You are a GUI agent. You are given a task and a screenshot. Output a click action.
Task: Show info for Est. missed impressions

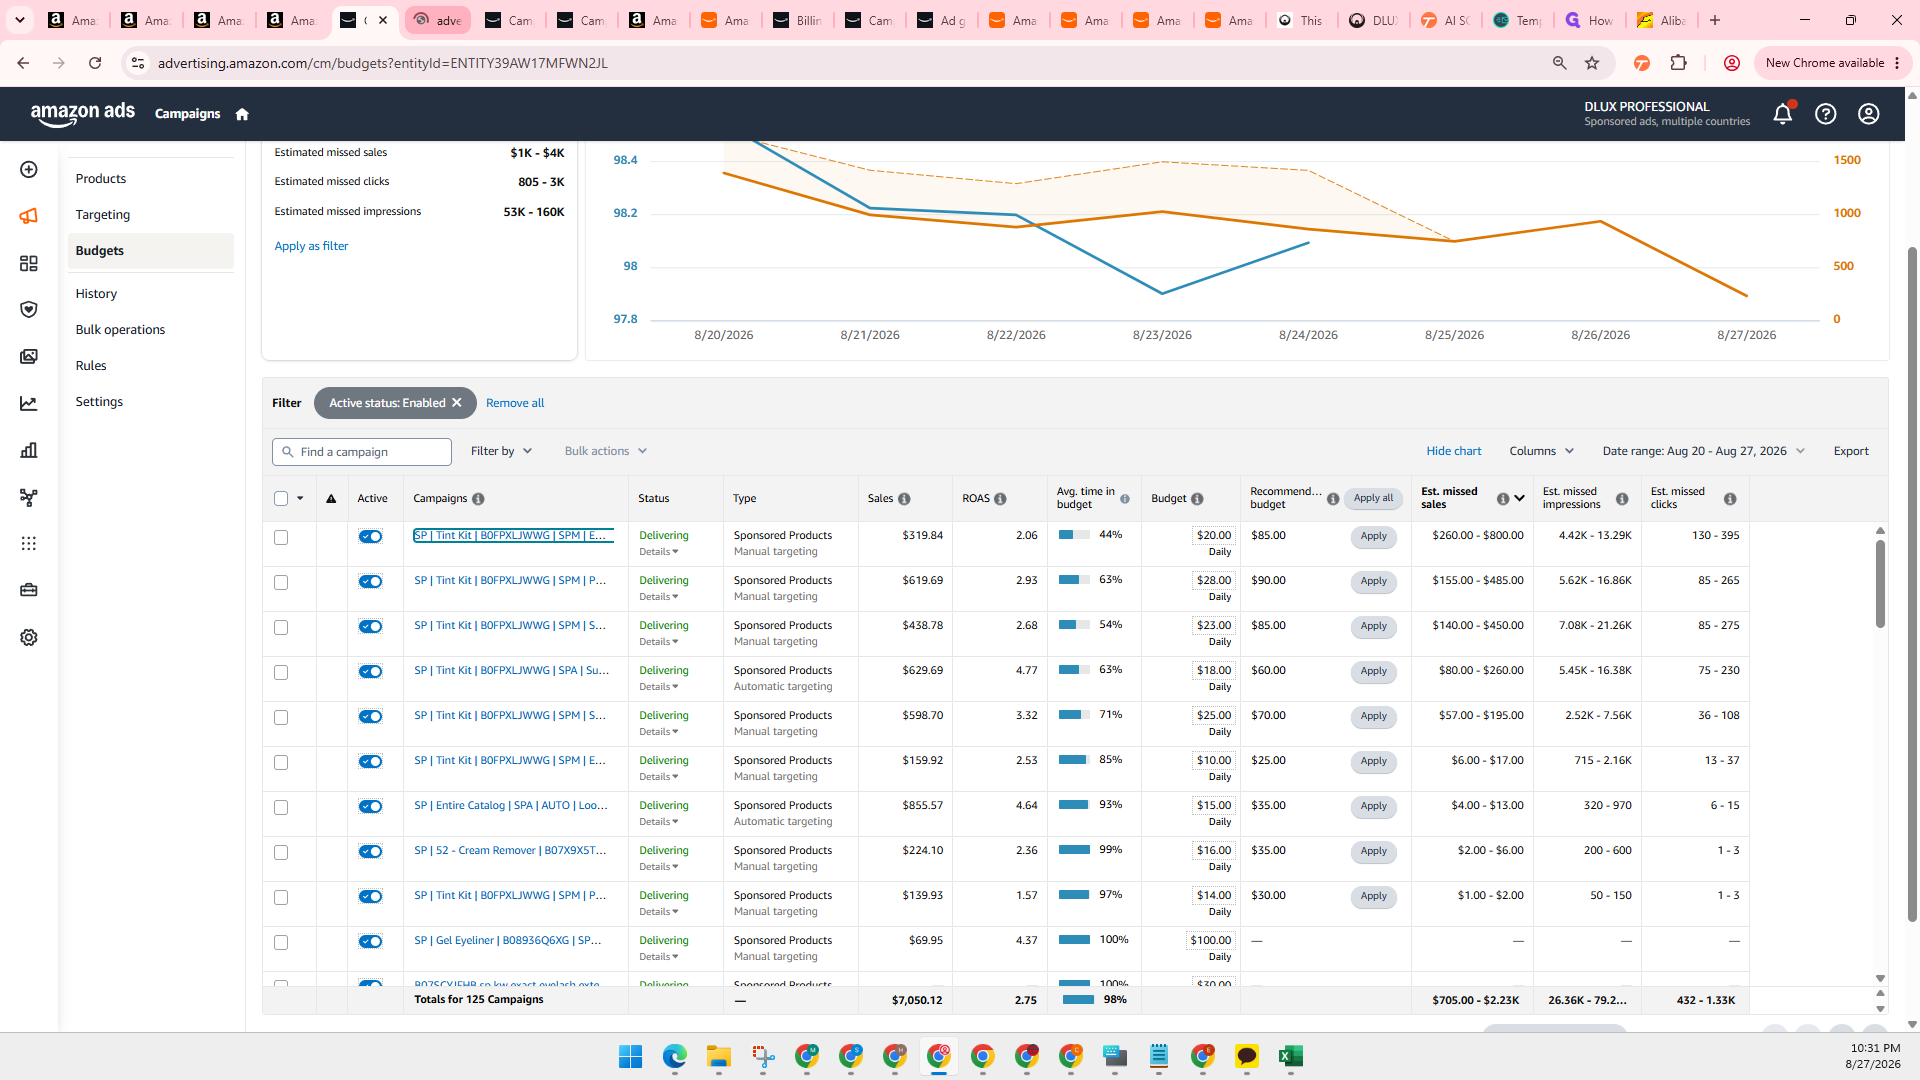coord(1622,499)
